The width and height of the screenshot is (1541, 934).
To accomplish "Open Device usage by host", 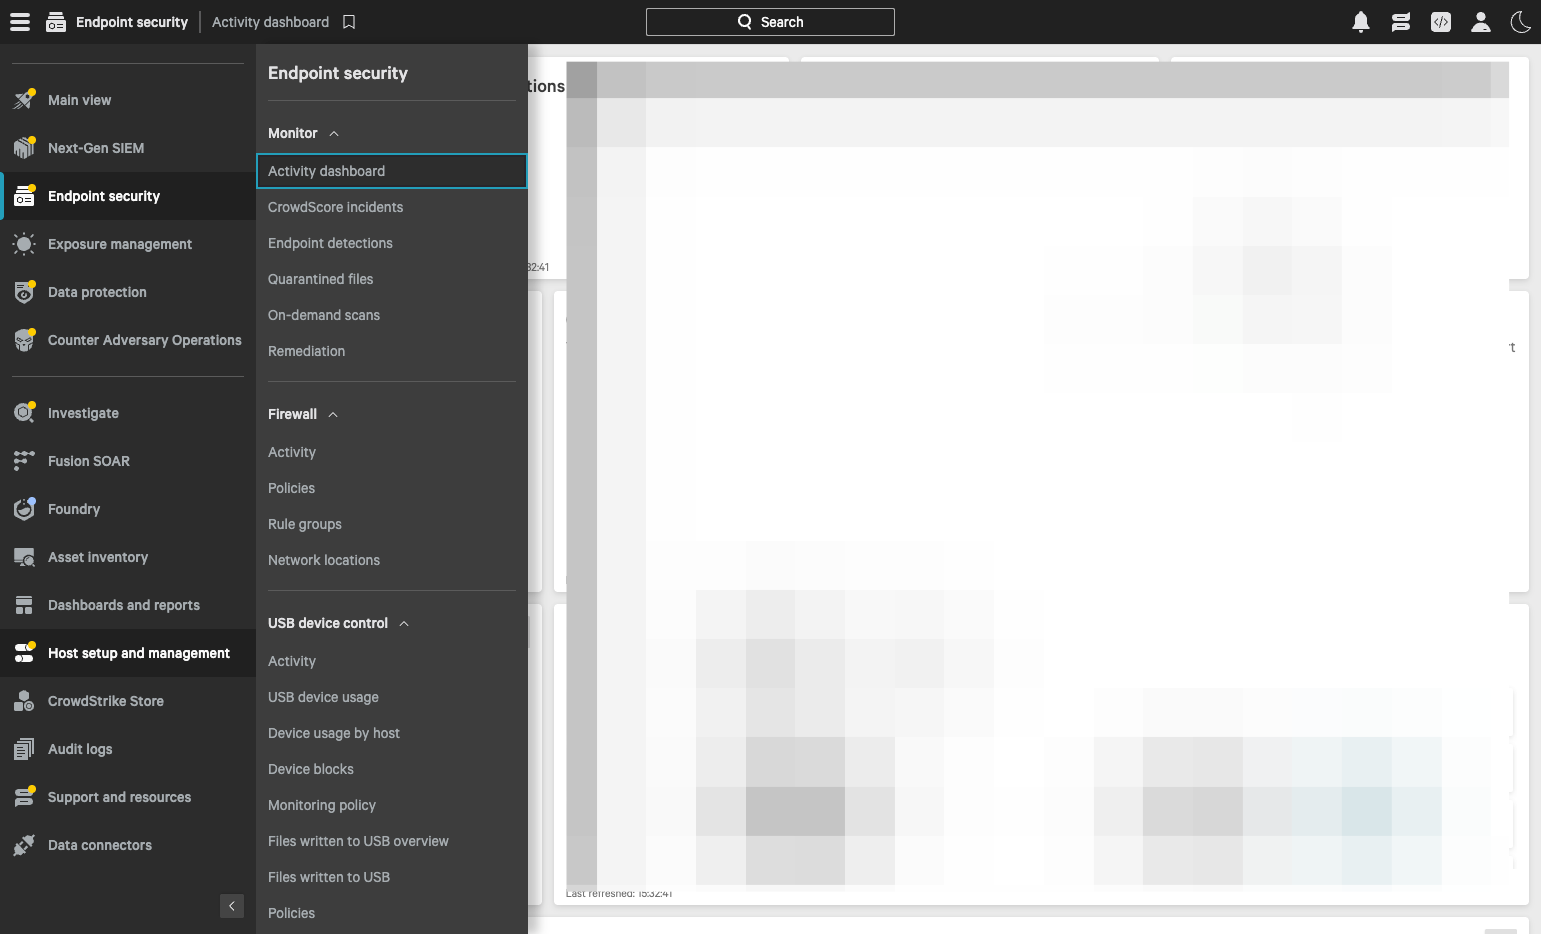I will (334, 733).
